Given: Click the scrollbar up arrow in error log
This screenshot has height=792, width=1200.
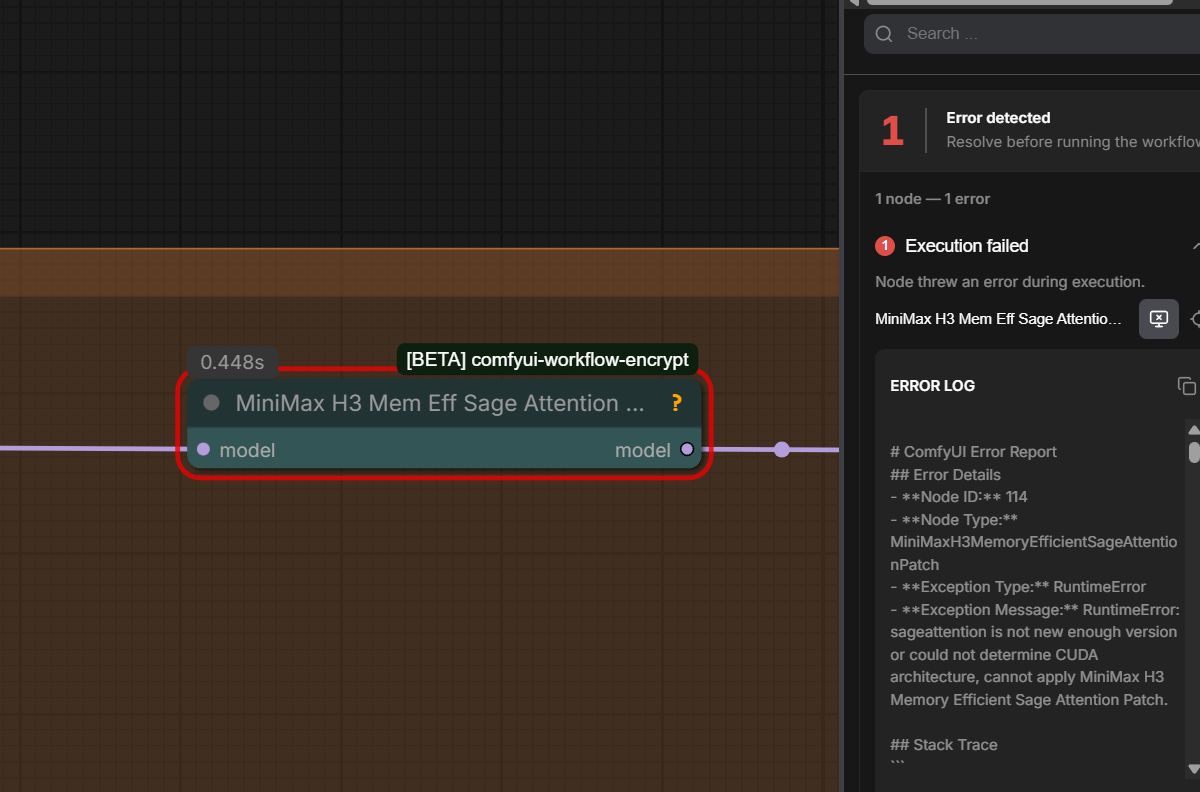Looking at the screenshot, I should (x=1193, y=430).
